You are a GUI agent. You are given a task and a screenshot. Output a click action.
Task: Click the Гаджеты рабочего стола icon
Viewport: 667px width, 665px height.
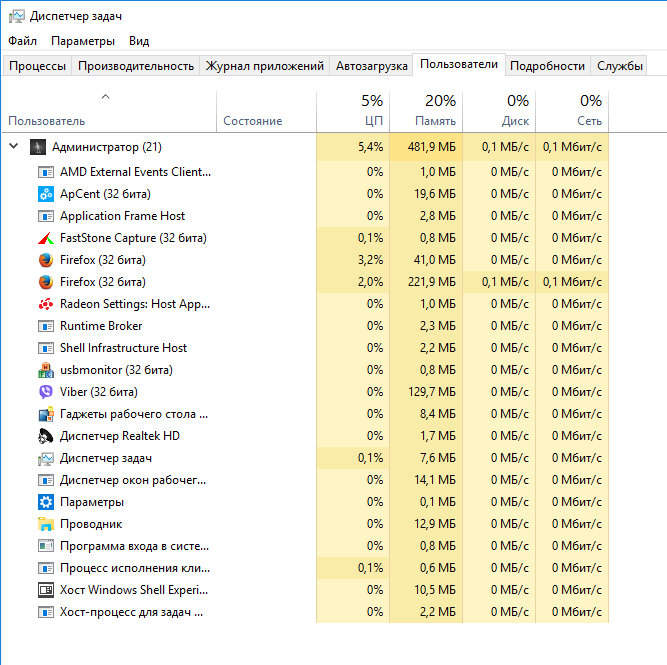coord(46,414)
